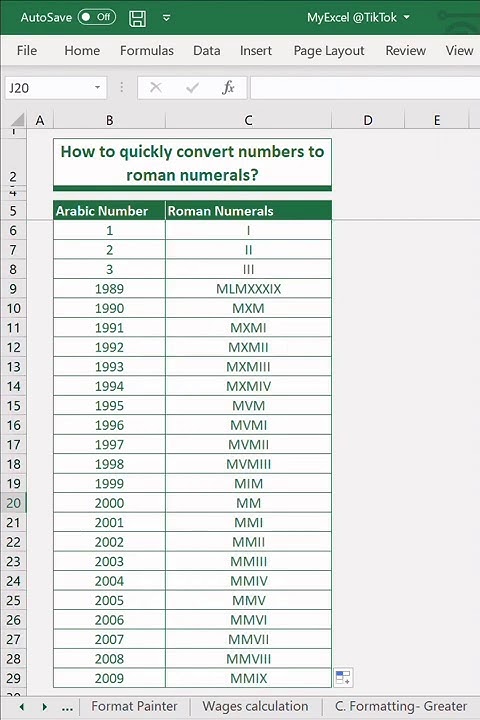
Task: Open the Wages calculation sheet tab
Action: click(255, 706)
